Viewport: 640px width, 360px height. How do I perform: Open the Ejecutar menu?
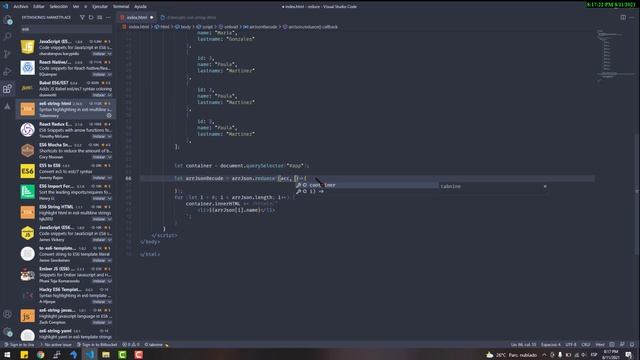click(x=99, y=7)
